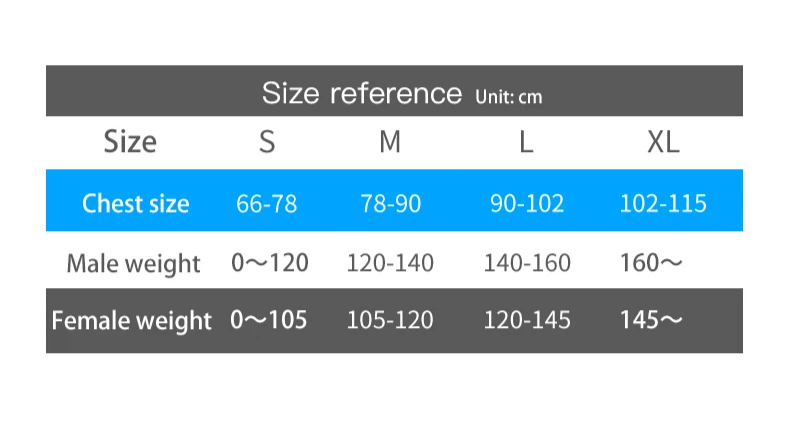Click the Size reference header title
The width and height of the screenshot is (790, 444).
(x=362, y=93)
